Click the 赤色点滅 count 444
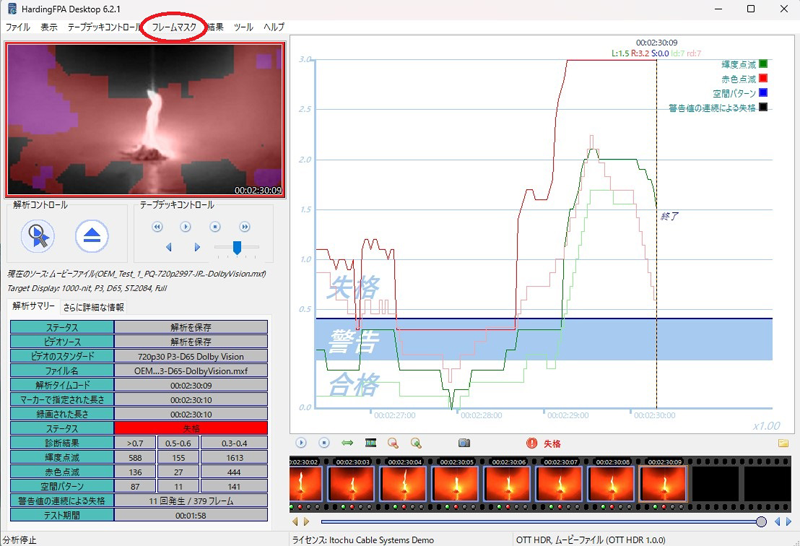 tap(234, 472)
